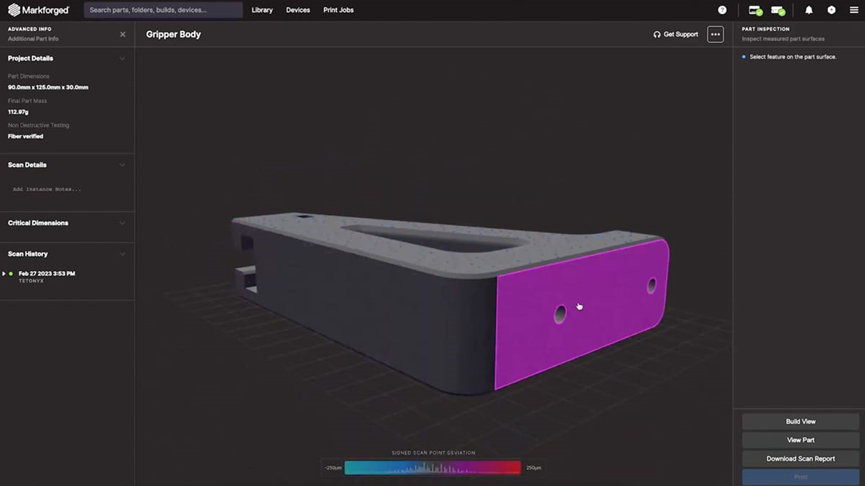Collapse the Scan History section
This screenshot has height=486, width=865.
pos(122,254)
